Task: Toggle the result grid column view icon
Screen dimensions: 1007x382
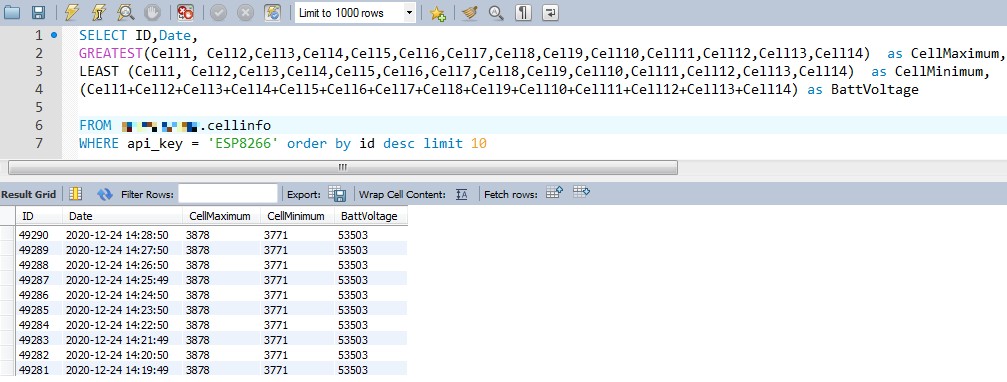Action: tap(76, 193)
